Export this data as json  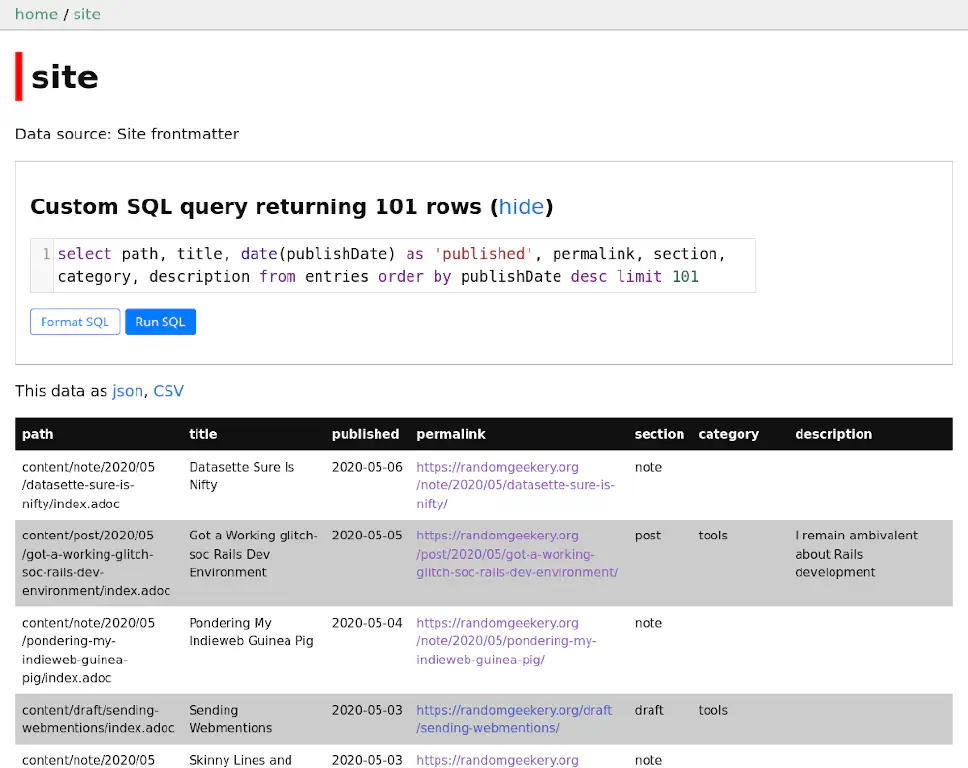[x=127, y=391]
